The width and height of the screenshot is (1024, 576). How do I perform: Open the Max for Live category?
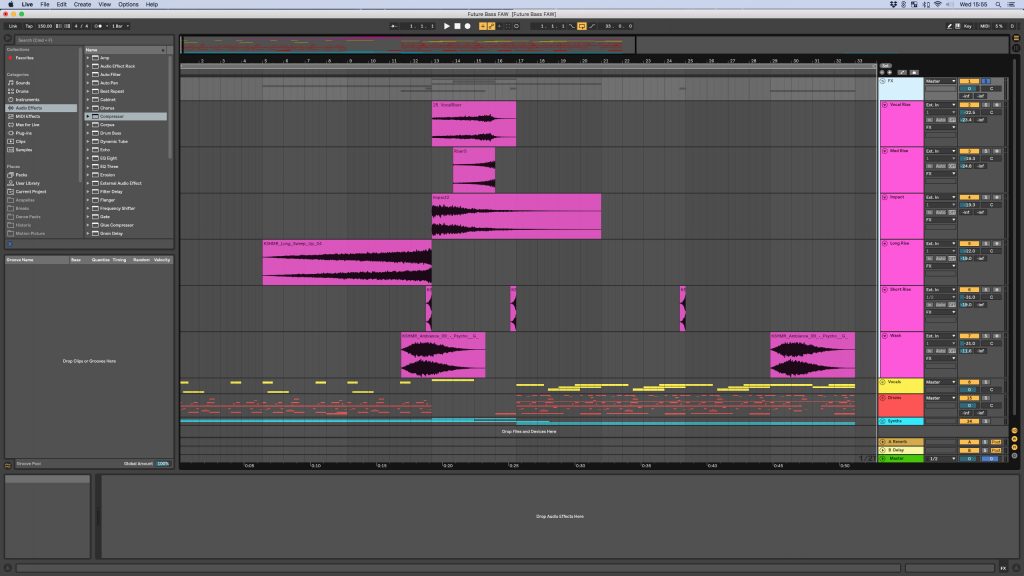(x=27, y=125)
